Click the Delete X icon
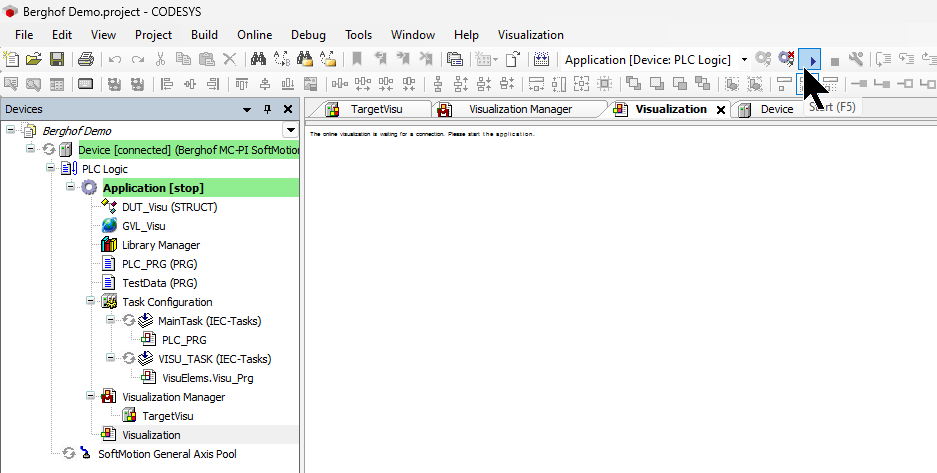Image resolution: width=937 pixels, height=473 pixels. (229, 59)
